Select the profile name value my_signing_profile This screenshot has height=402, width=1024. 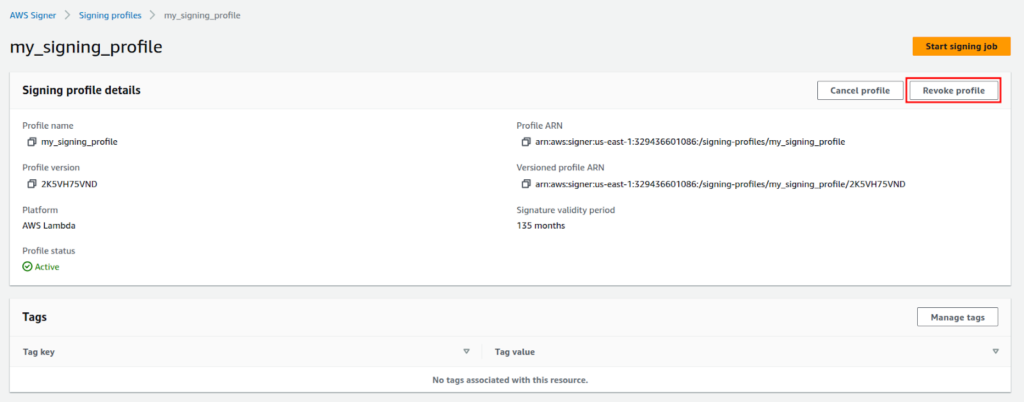[79, 142]
